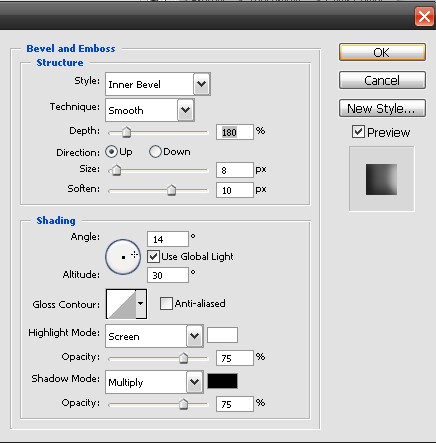Click the Angle value field
This screenshot has width=436, height=443.
tap(168, 239)
